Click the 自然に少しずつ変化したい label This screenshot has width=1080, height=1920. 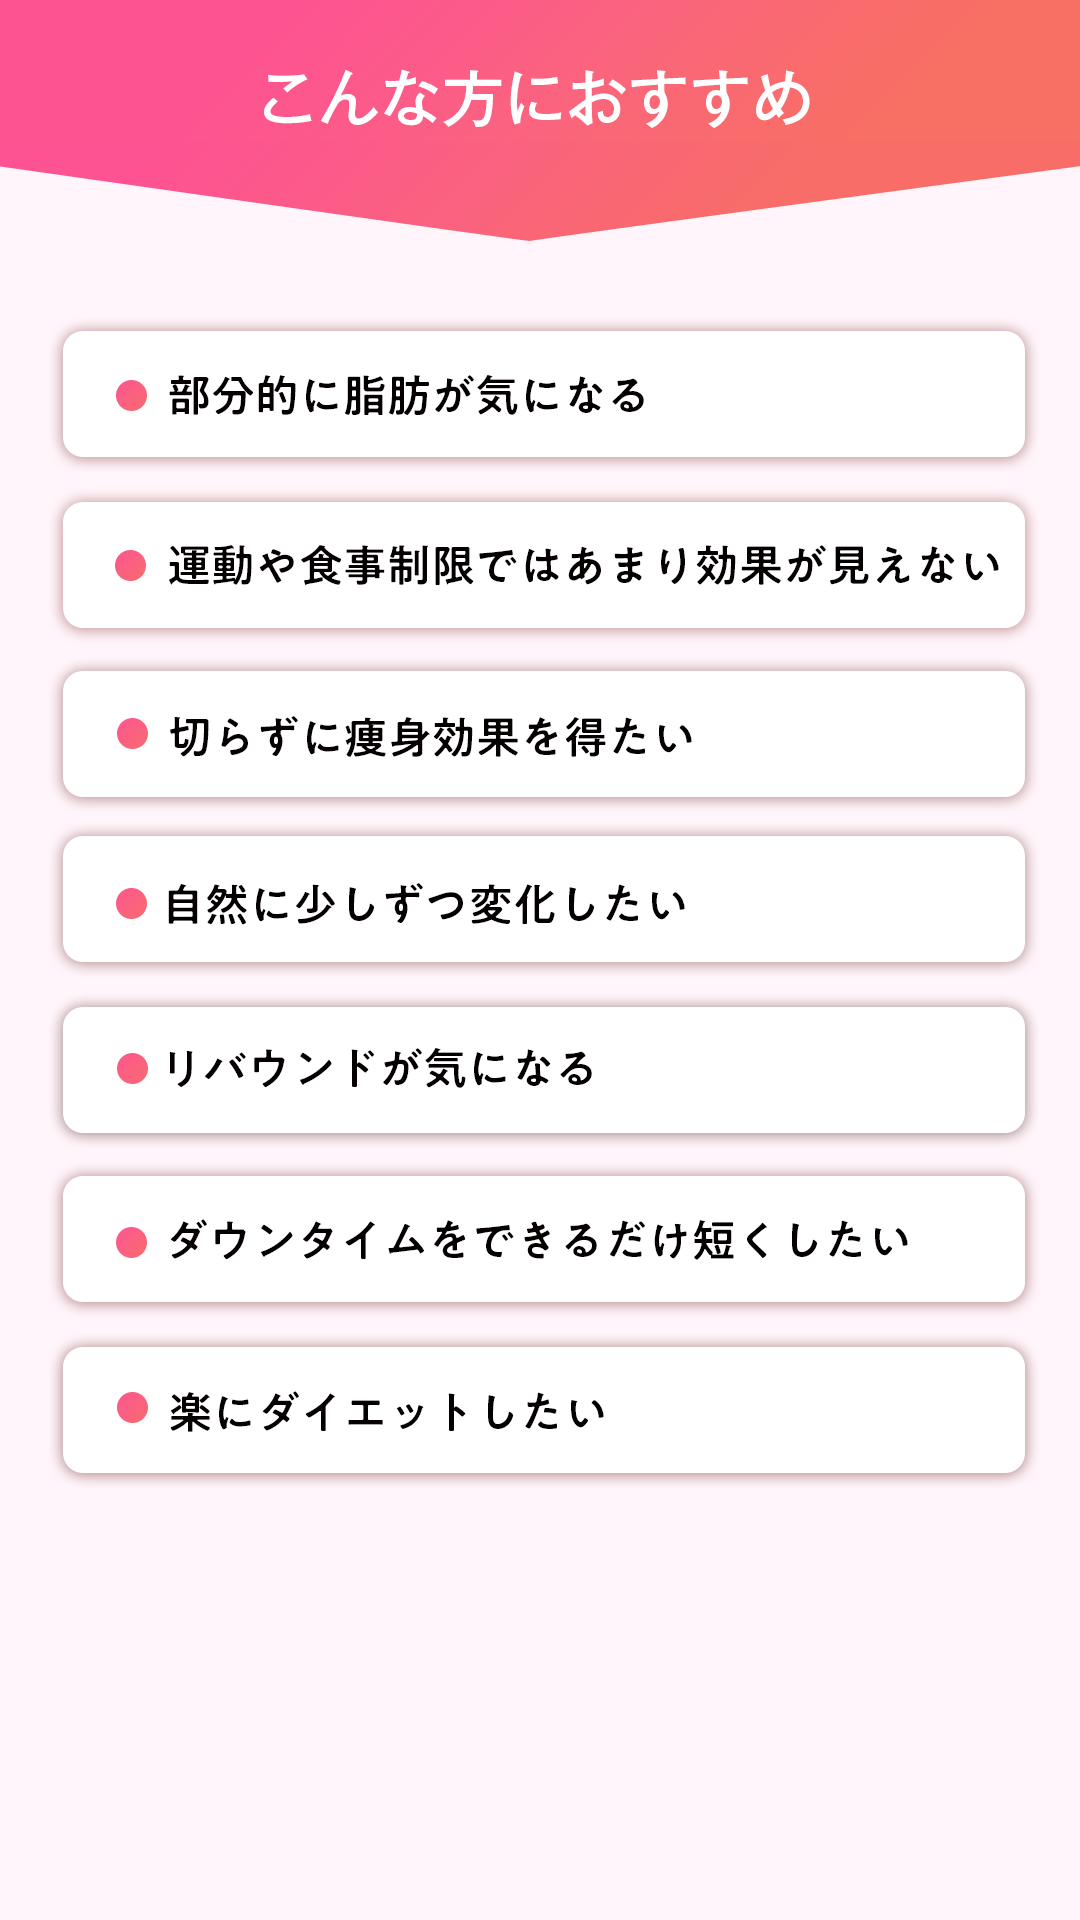426,905
